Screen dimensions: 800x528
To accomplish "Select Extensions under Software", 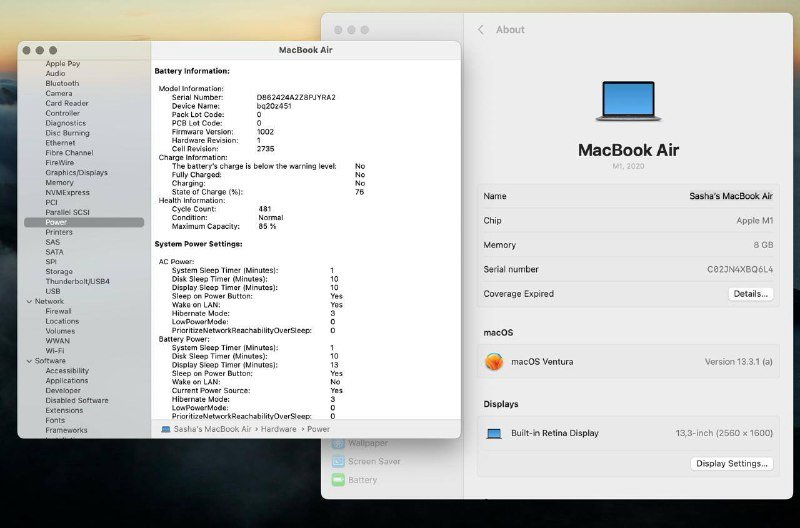I will pos(64,411).
